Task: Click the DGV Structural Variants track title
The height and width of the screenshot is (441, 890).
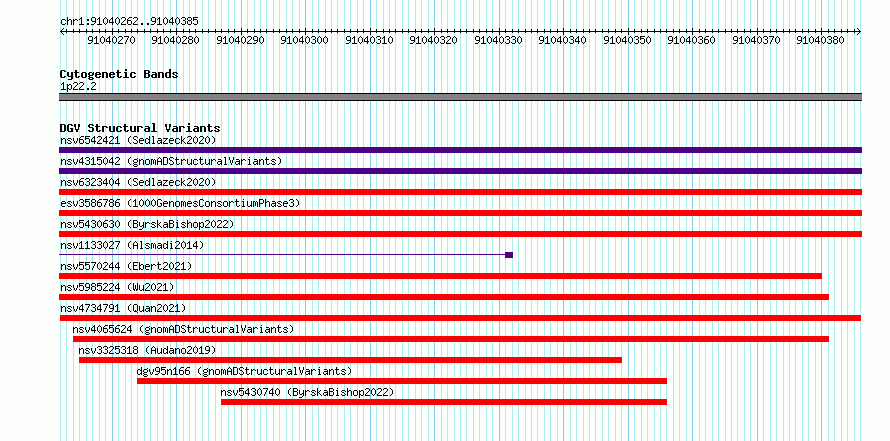Action: click(x=140, y=128)
